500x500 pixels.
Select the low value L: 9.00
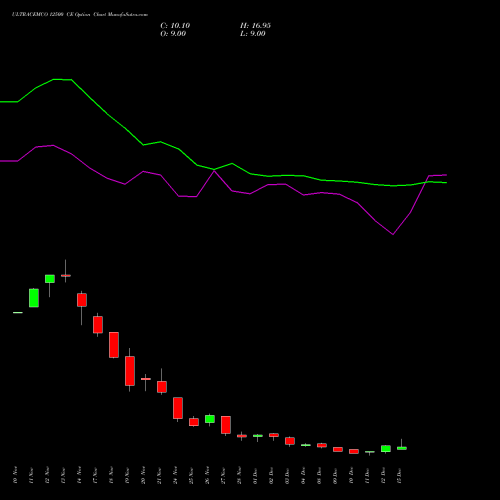pos(253,34)
